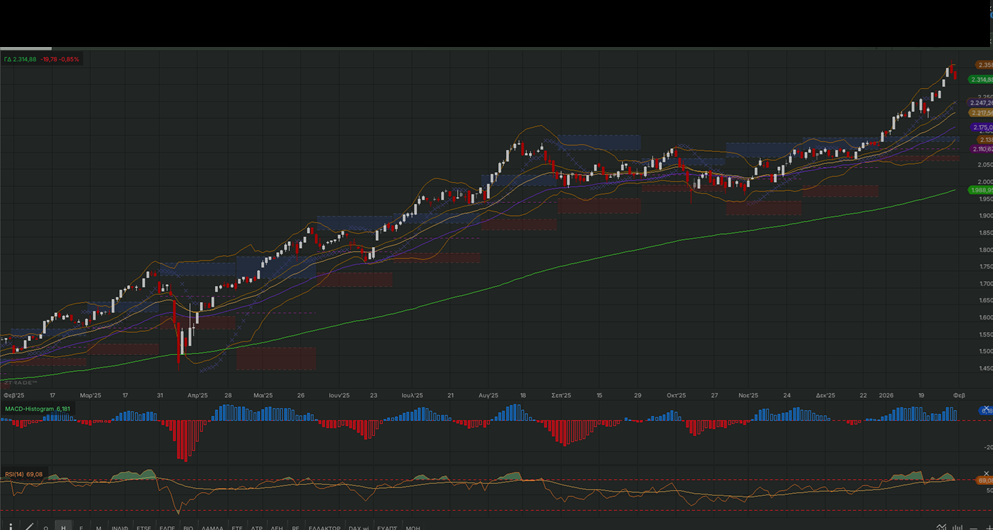Click the magenta 2.110,82 price tag
993x530 pixels.
981,149
